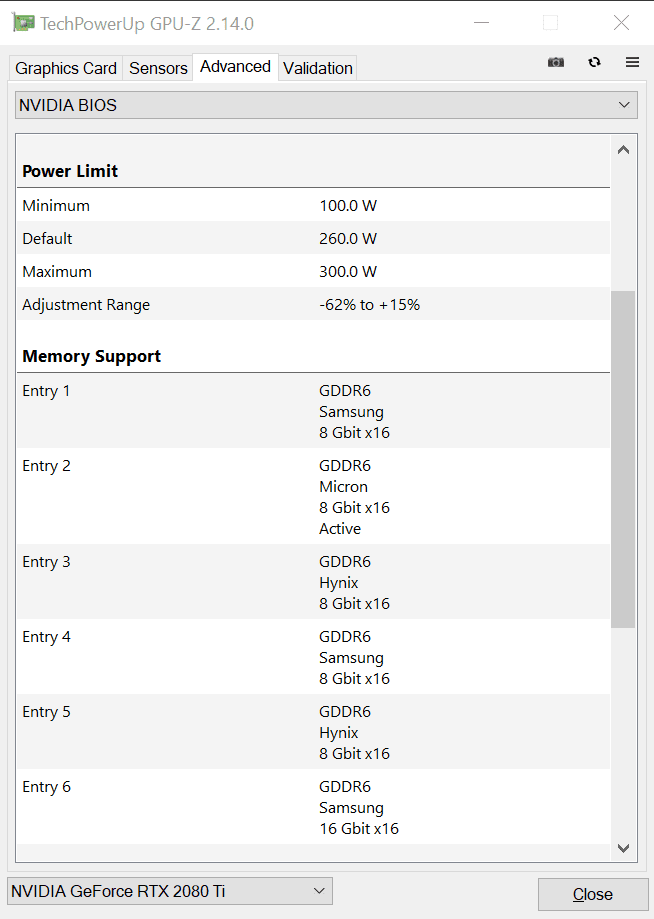Select the Default power limit row

coord(314,239)
